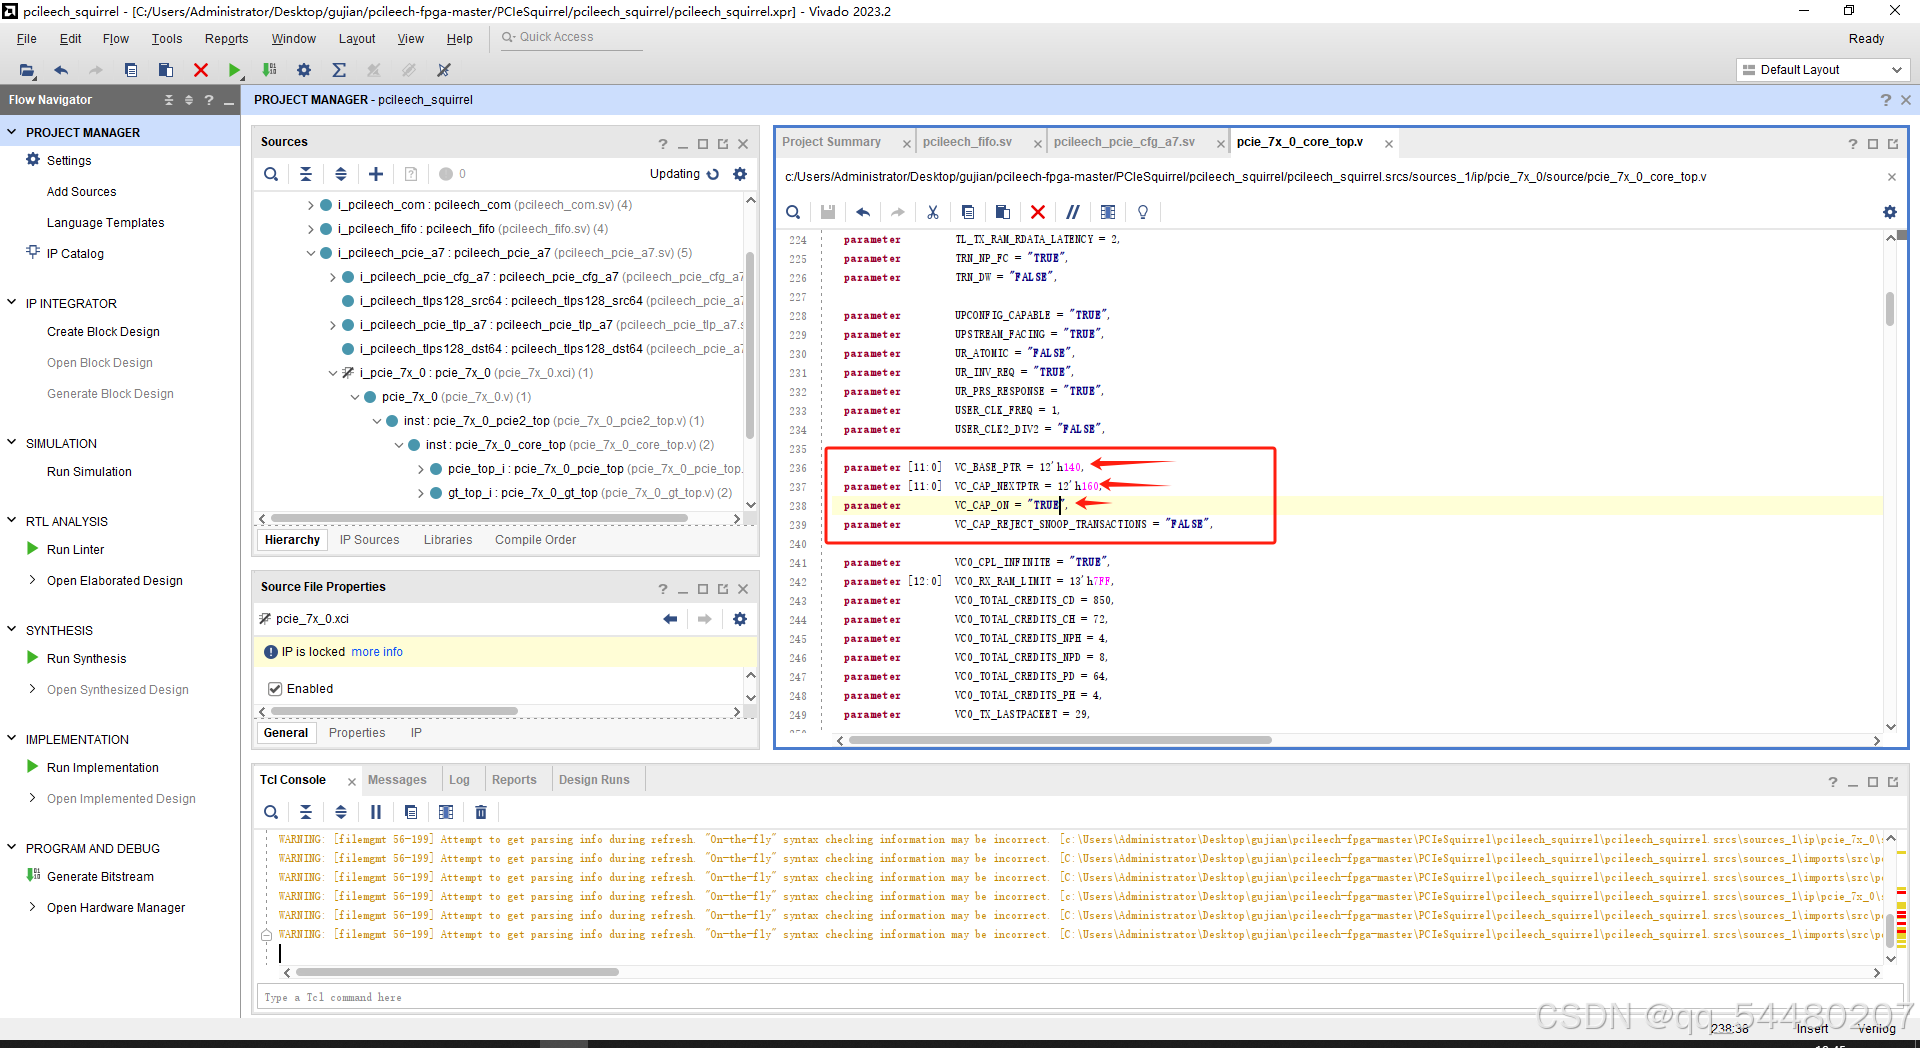Open IP Catalog

75,254
